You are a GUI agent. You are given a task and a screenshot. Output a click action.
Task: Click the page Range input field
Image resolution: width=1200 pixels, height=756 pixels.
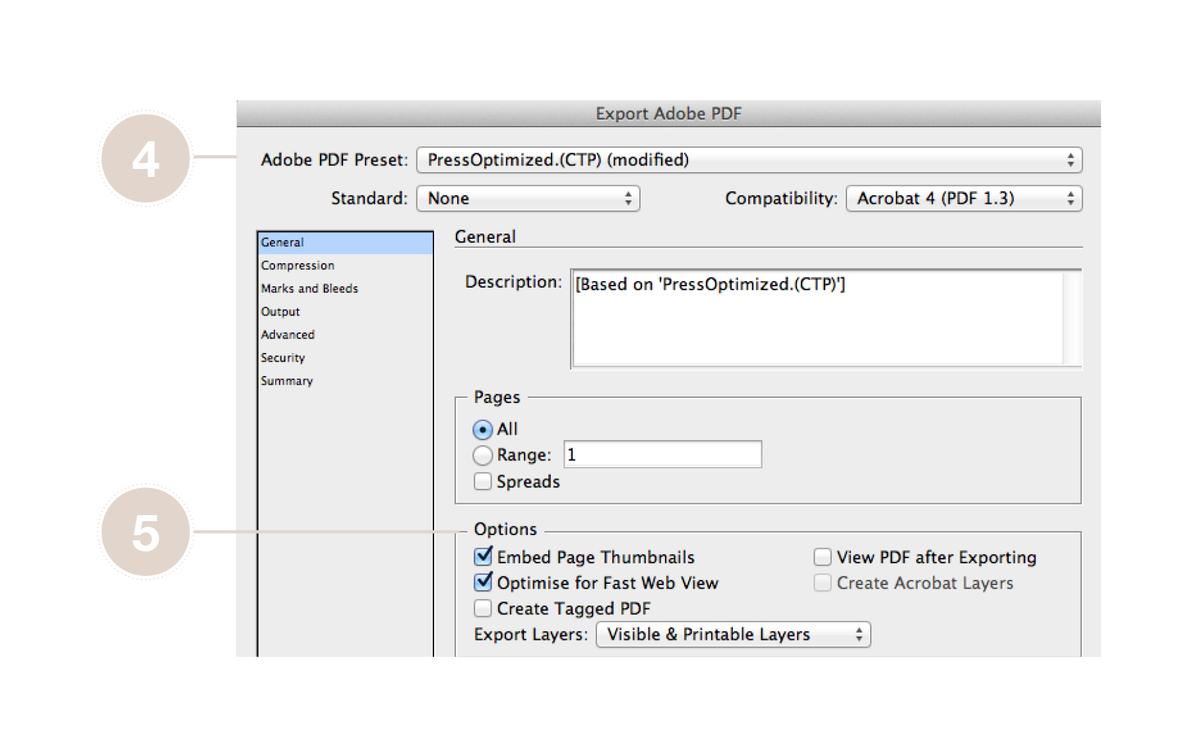663,455
